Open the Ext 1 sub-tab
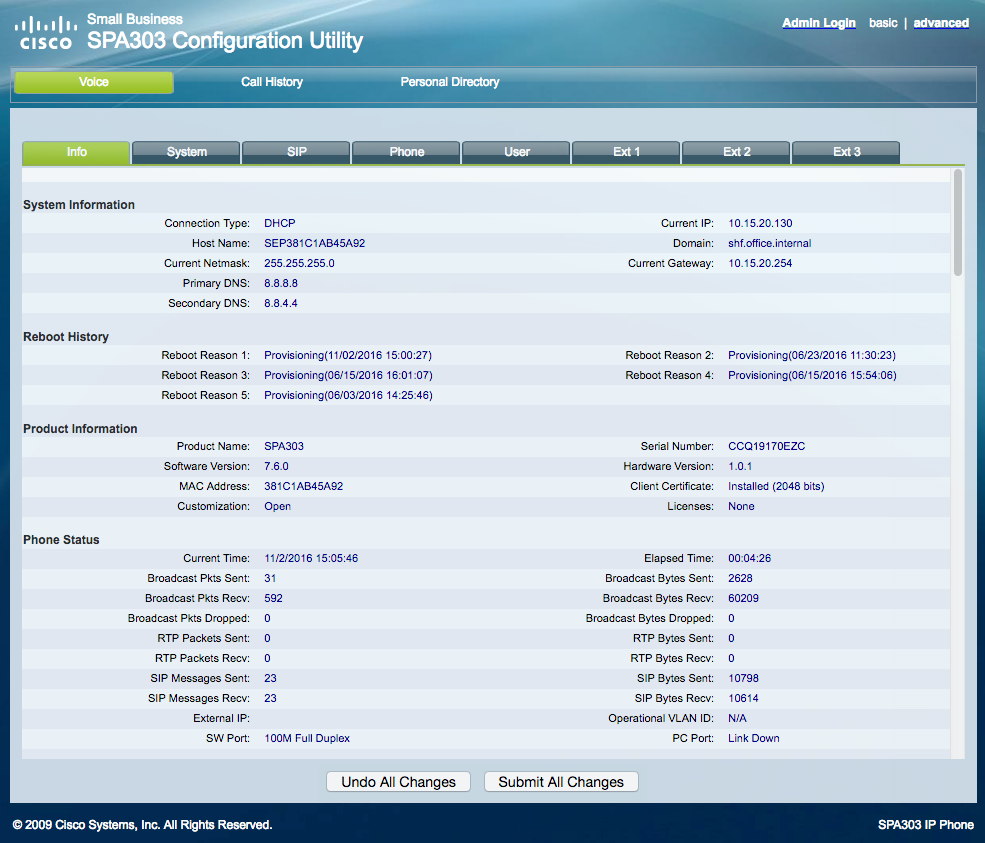This screenshot has height=843, width=985. coord(626,152)
